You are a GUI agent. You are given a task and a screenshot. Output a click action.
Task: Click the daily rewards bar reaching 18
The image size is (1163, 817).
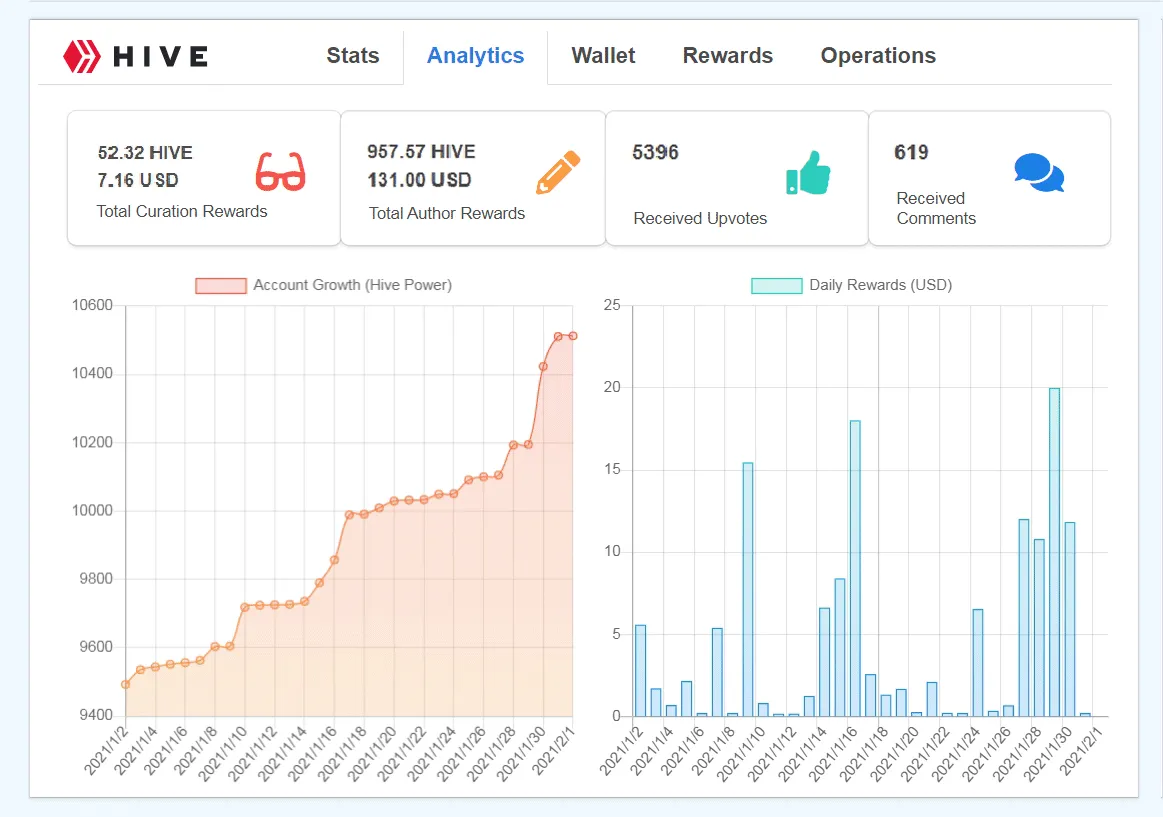coord(855,569)
